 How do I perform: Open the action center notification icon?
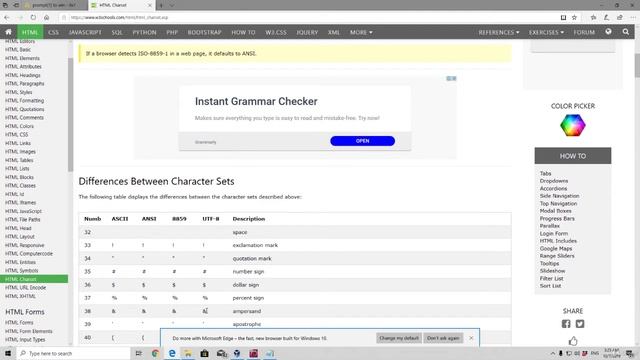[630, 353]
